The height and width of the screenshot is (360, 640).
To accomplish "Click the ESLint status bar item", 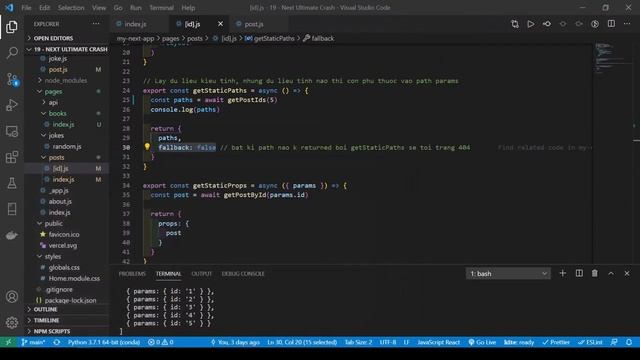I will tap(590, 342).
